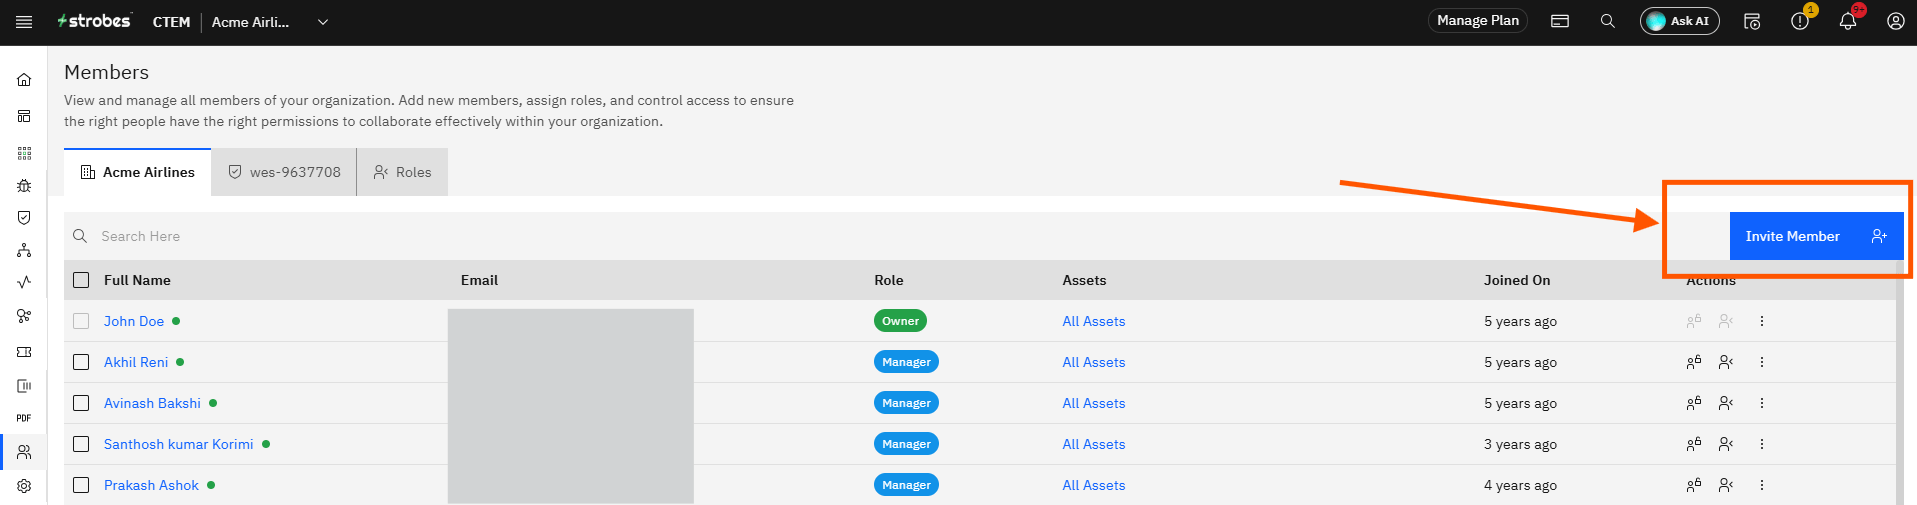Open Akhil Reni's member profile link
This screenshot has height=505, width=1917.
tap(136, 362)
